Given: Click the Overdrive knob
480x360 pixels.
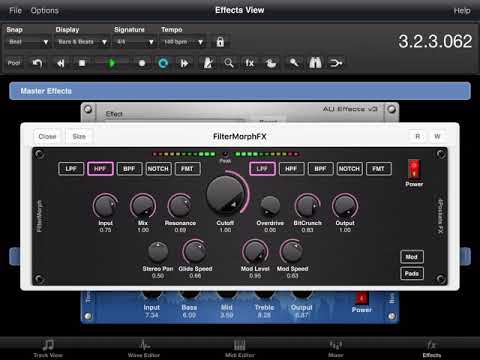Looking at the screenshot, I should (270, 206).
